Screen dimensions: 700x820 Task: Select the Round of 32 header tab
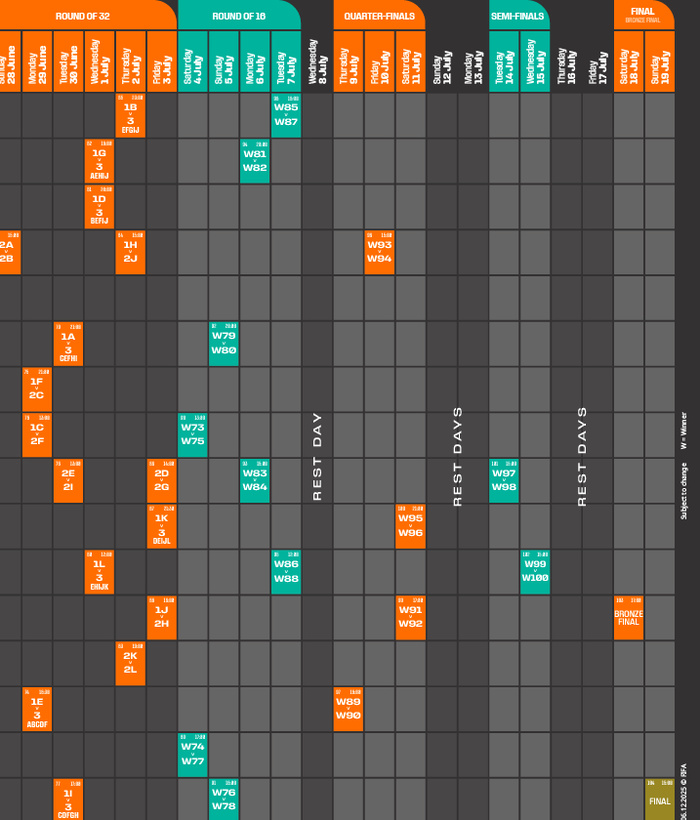(85, 15)
